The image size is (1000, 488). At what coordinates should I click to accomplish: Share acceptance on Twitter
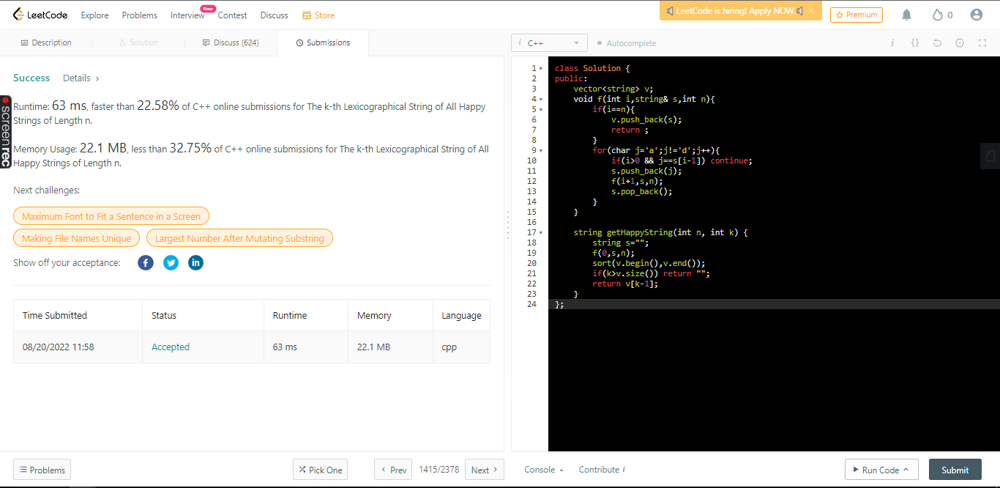[171, 263]
